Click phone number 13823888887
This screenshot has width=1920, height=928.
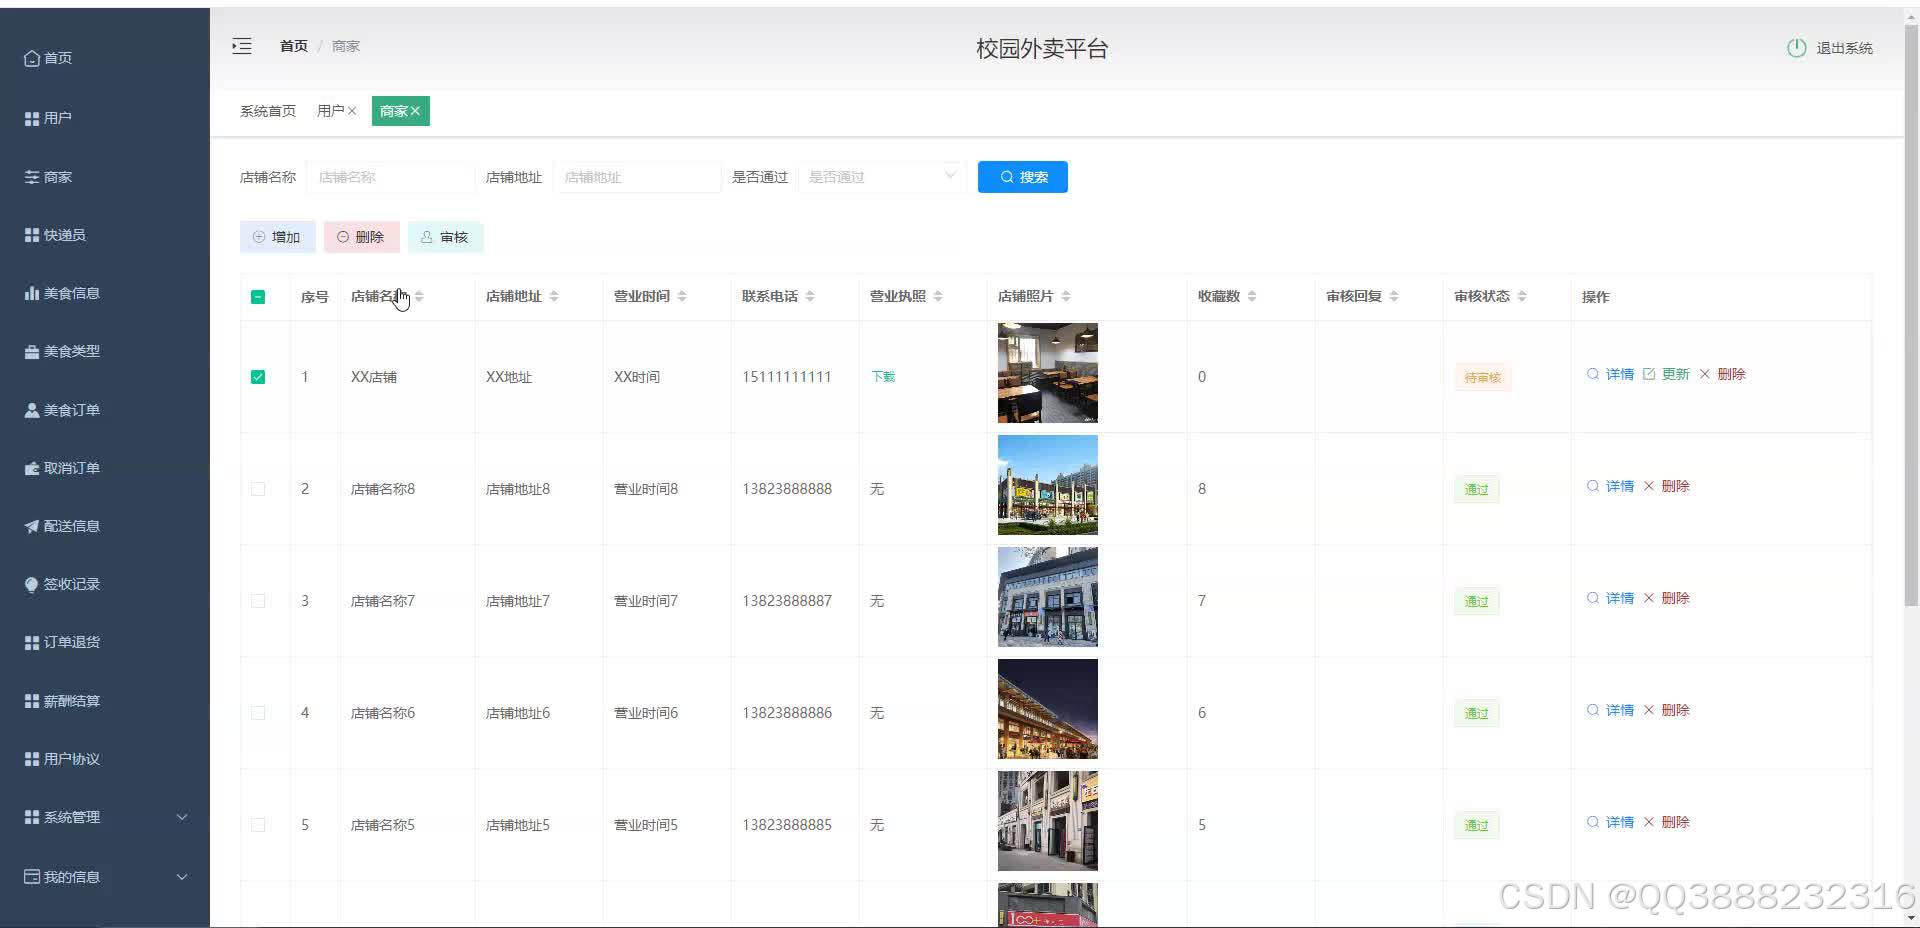[x=787, y=601]
